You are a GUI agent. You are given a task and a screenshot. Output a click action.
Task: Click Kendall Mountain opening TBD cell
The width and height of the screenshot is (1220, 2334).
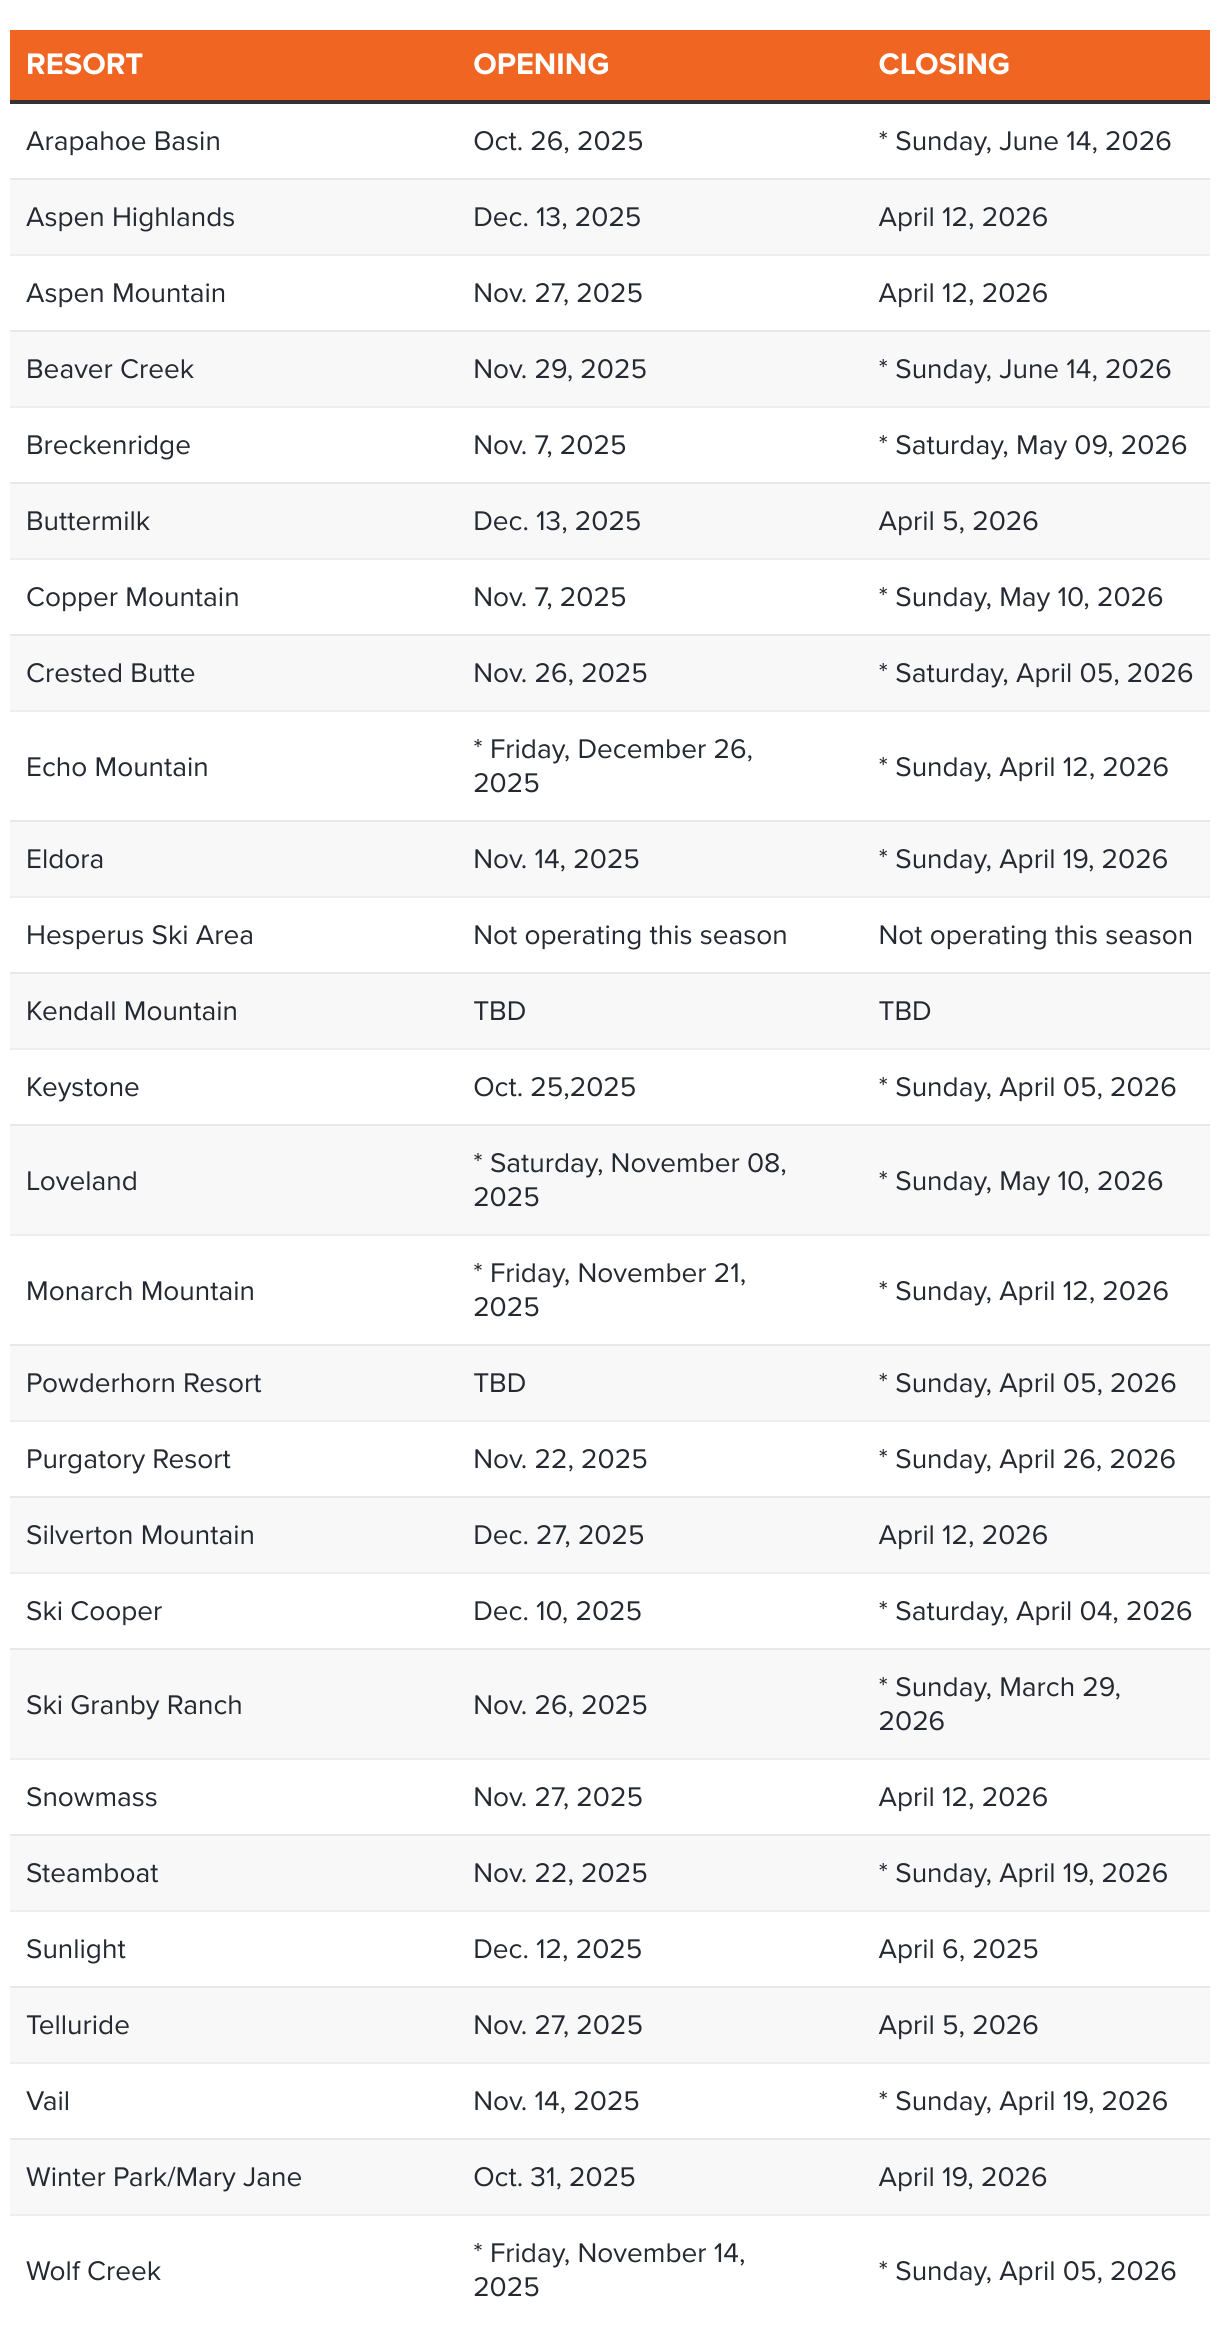tap(499, 1011)
